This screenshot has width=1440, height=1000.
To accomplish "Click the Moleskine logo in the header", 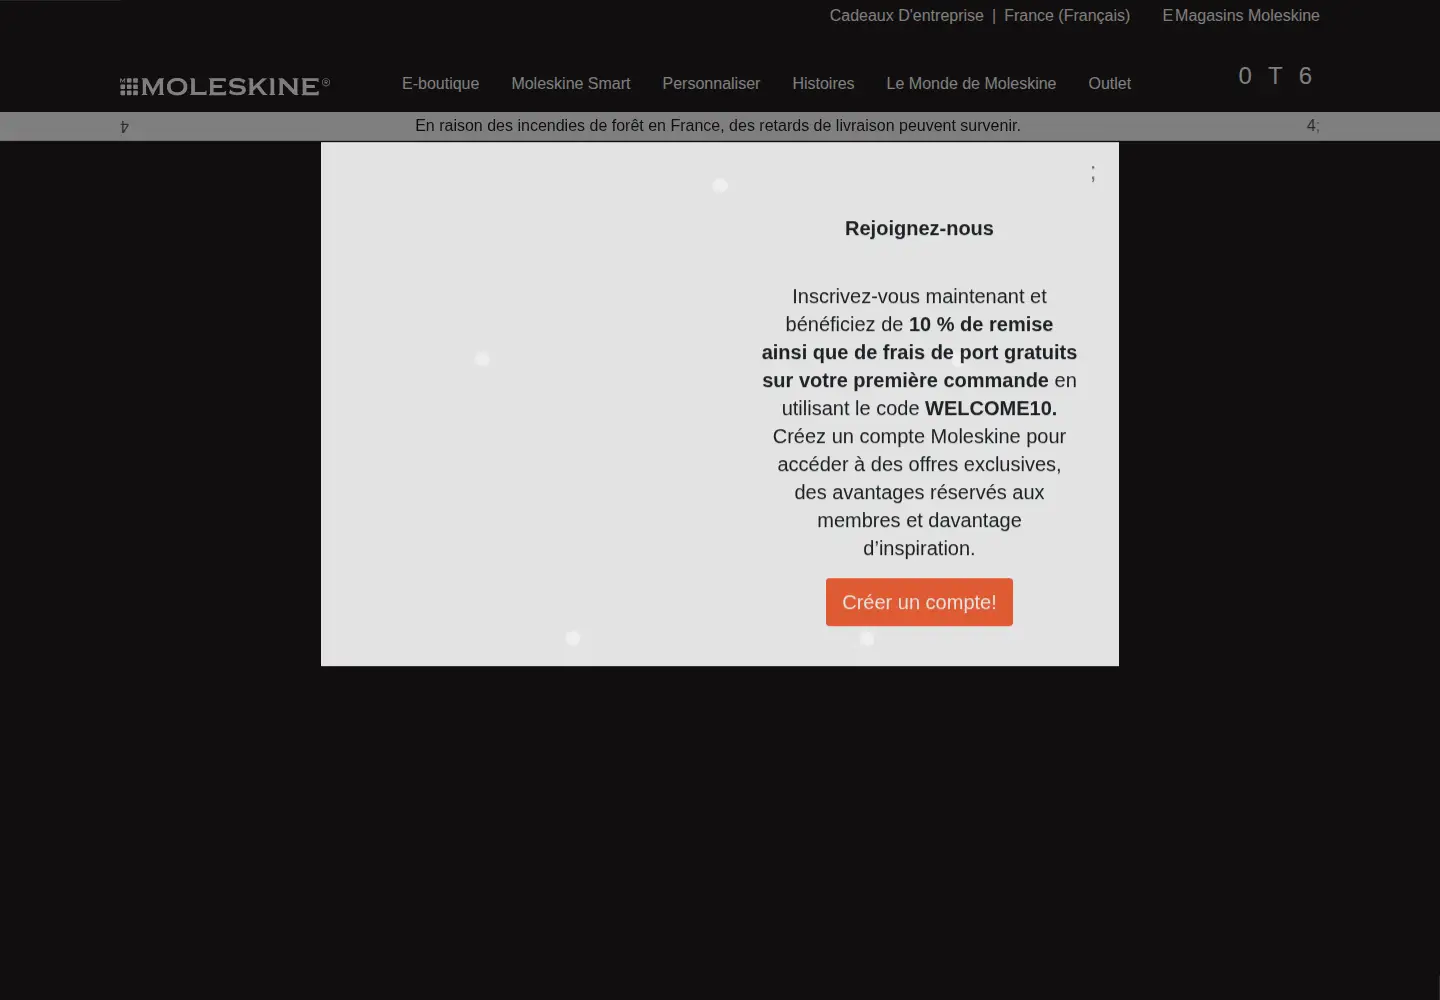I will click(225, 86).
